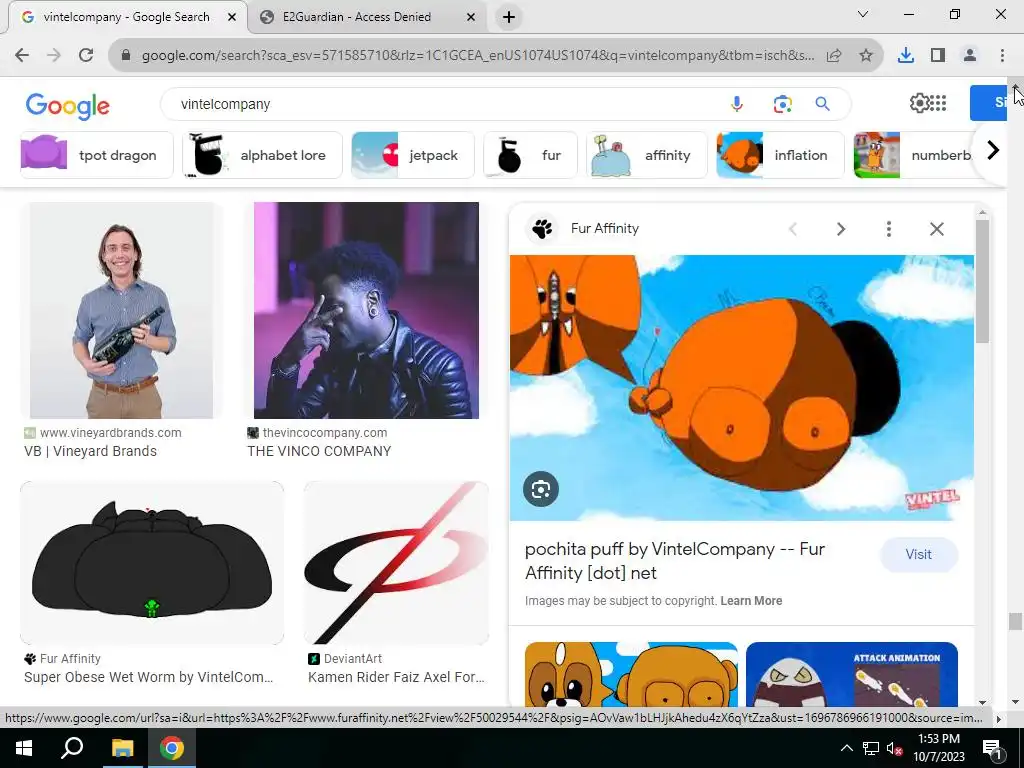Click the blue search magnifier icon
Screen dimensions: 1024x768
click(823, 104)
